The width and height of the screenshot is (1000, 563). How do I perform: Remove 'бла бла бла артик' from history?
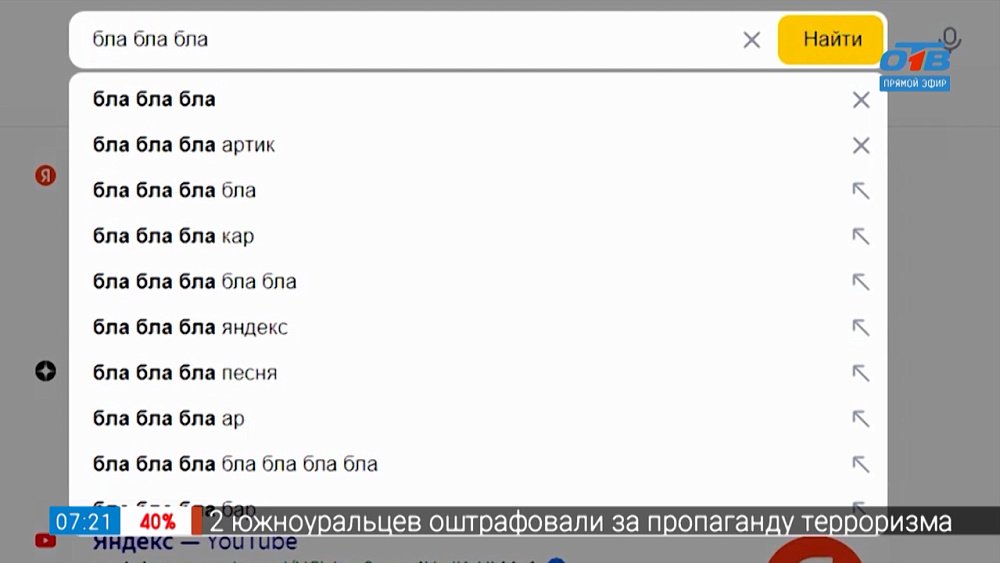tap(861, 145)
